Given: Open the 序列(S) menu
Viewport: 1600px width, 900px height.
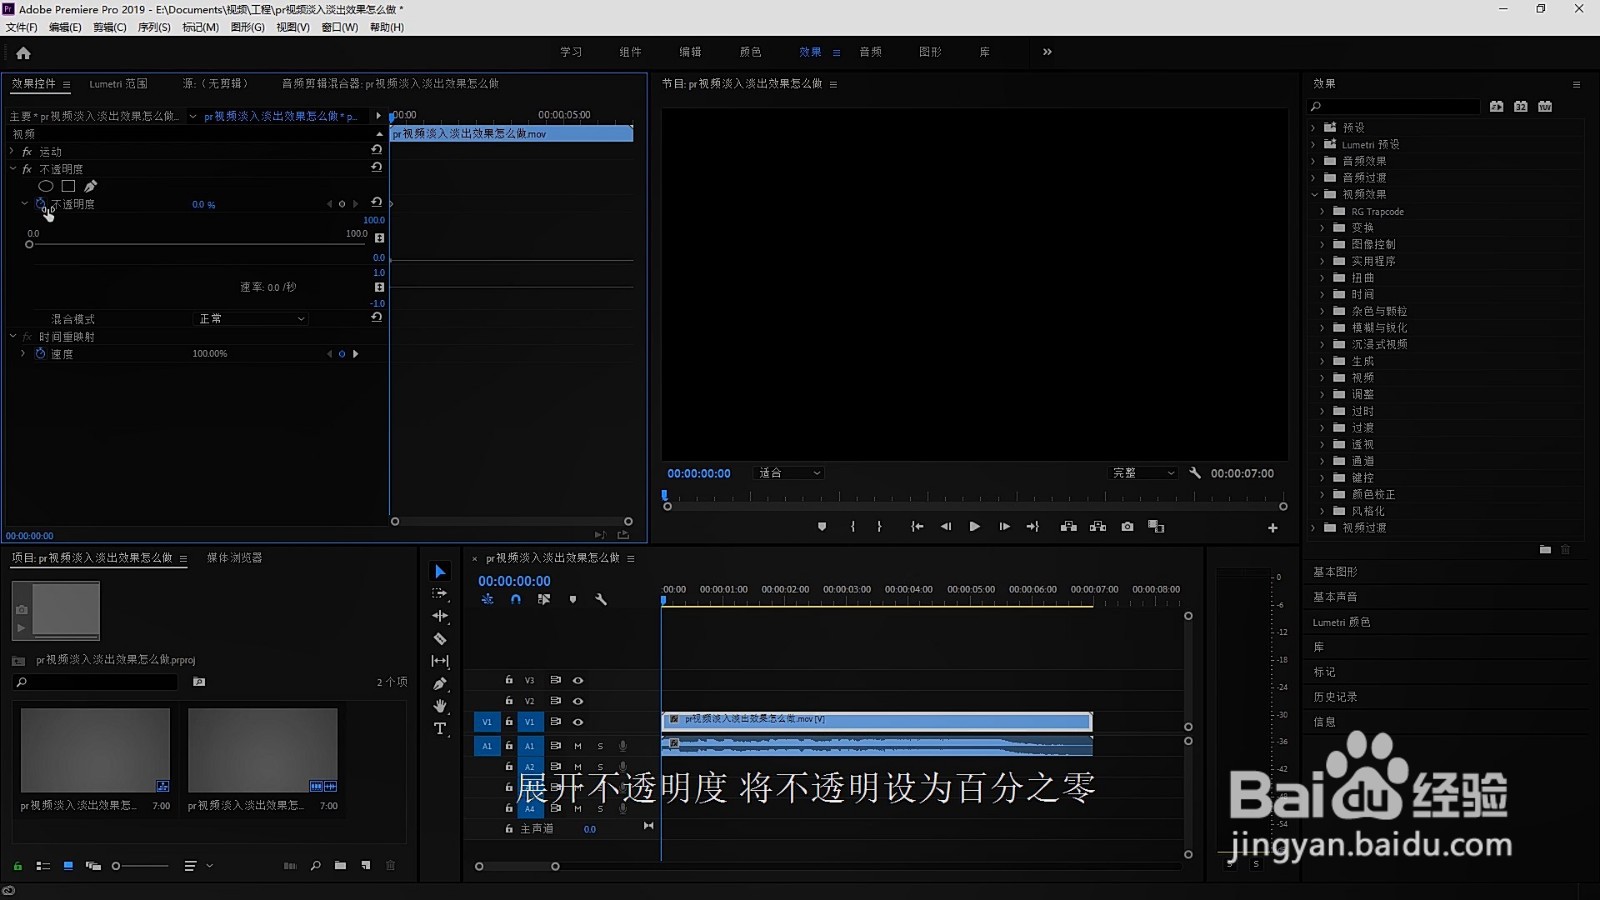Looking at the screenshot, I should [x=154, y=27].
